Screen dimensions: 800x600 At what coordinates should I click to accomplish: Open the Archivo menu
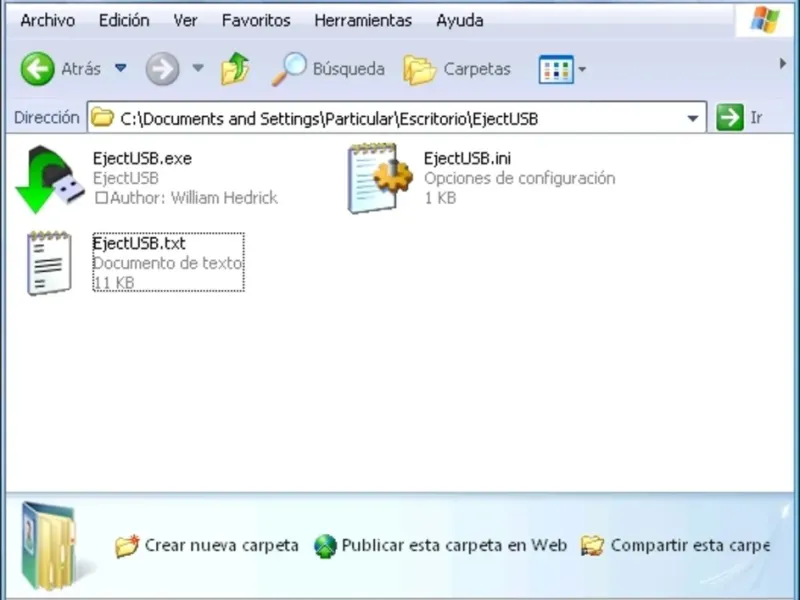pyautogui.click(x=47, y=20)
